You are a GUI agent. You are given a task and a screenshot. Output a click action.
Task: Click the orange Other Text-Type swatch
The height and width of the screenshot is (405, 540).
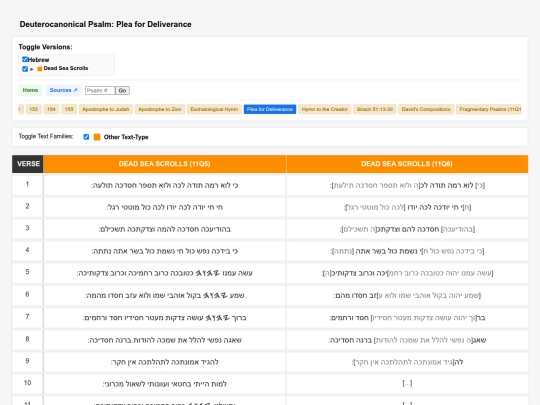tap(97, 137)
